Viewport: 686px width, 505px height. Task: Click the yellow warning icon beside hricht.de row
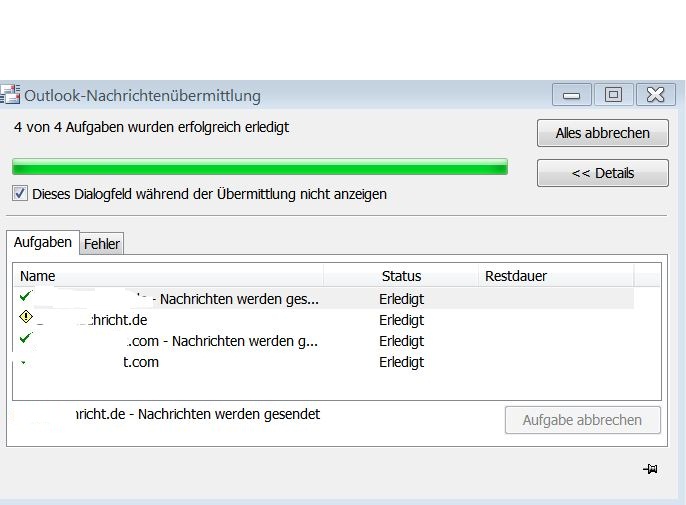coord(26,316)
